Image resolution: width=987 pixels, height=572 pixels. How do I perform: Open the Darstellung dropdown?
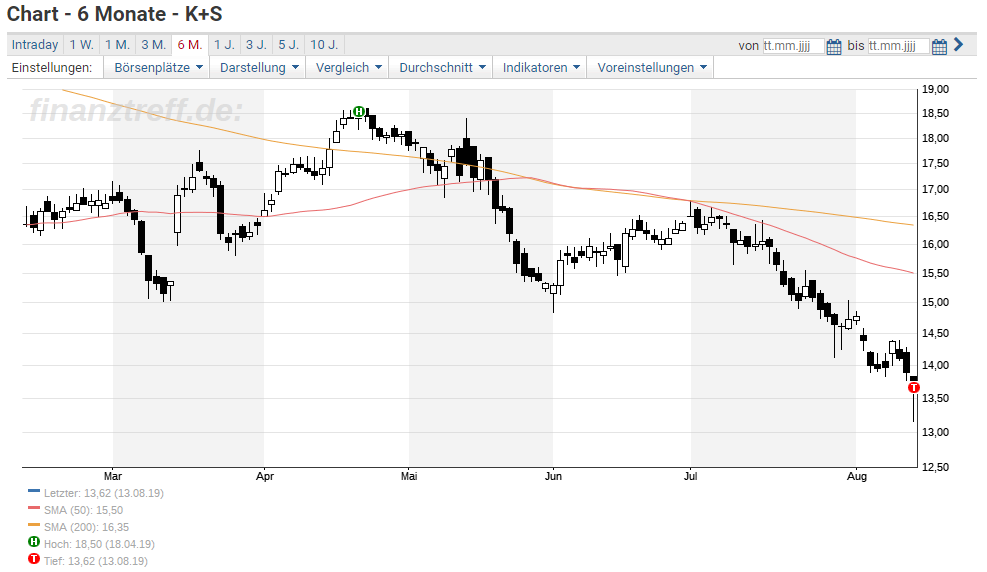pyautogui.click(x=258, y=67)
